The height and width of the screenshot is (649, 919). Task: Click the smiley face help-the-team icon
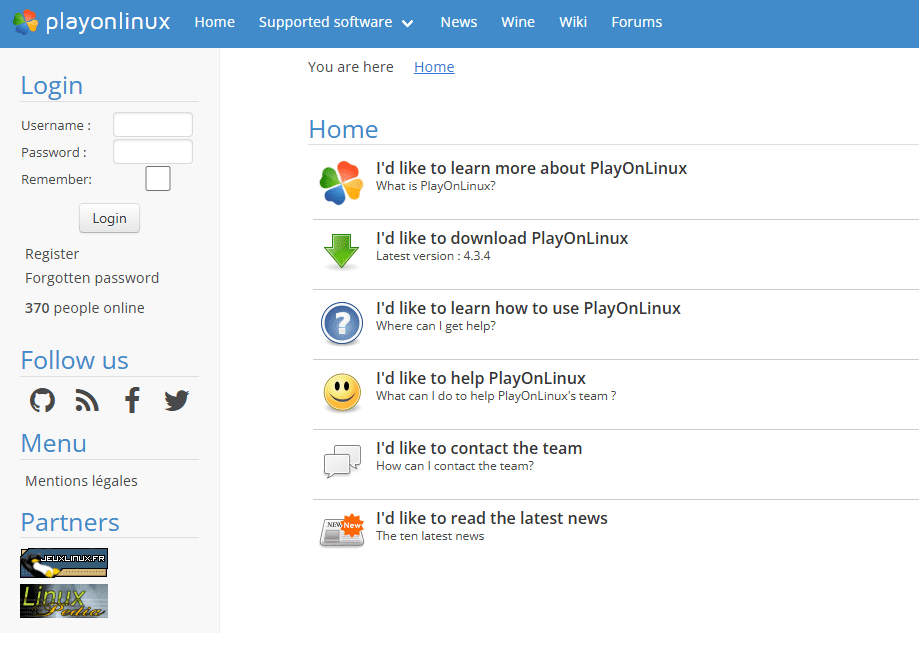point(341,393)
